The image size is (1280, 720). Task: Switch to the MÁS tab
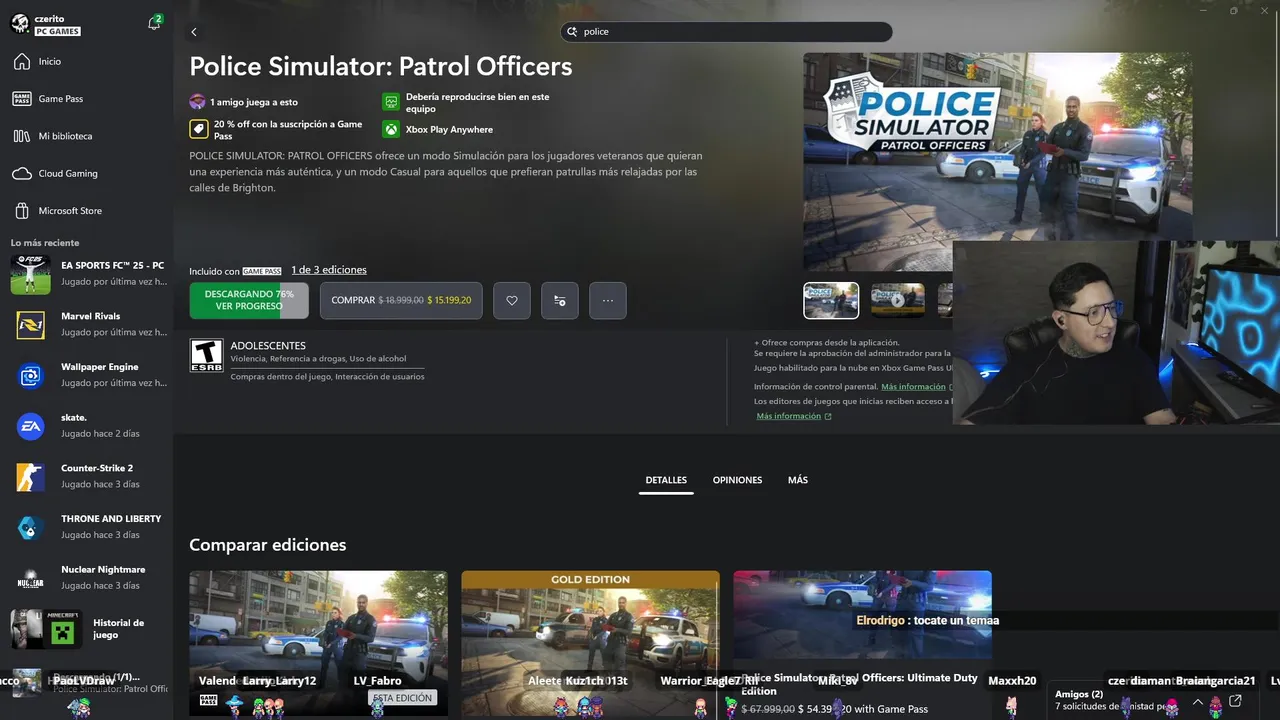(x=798, y=480)
